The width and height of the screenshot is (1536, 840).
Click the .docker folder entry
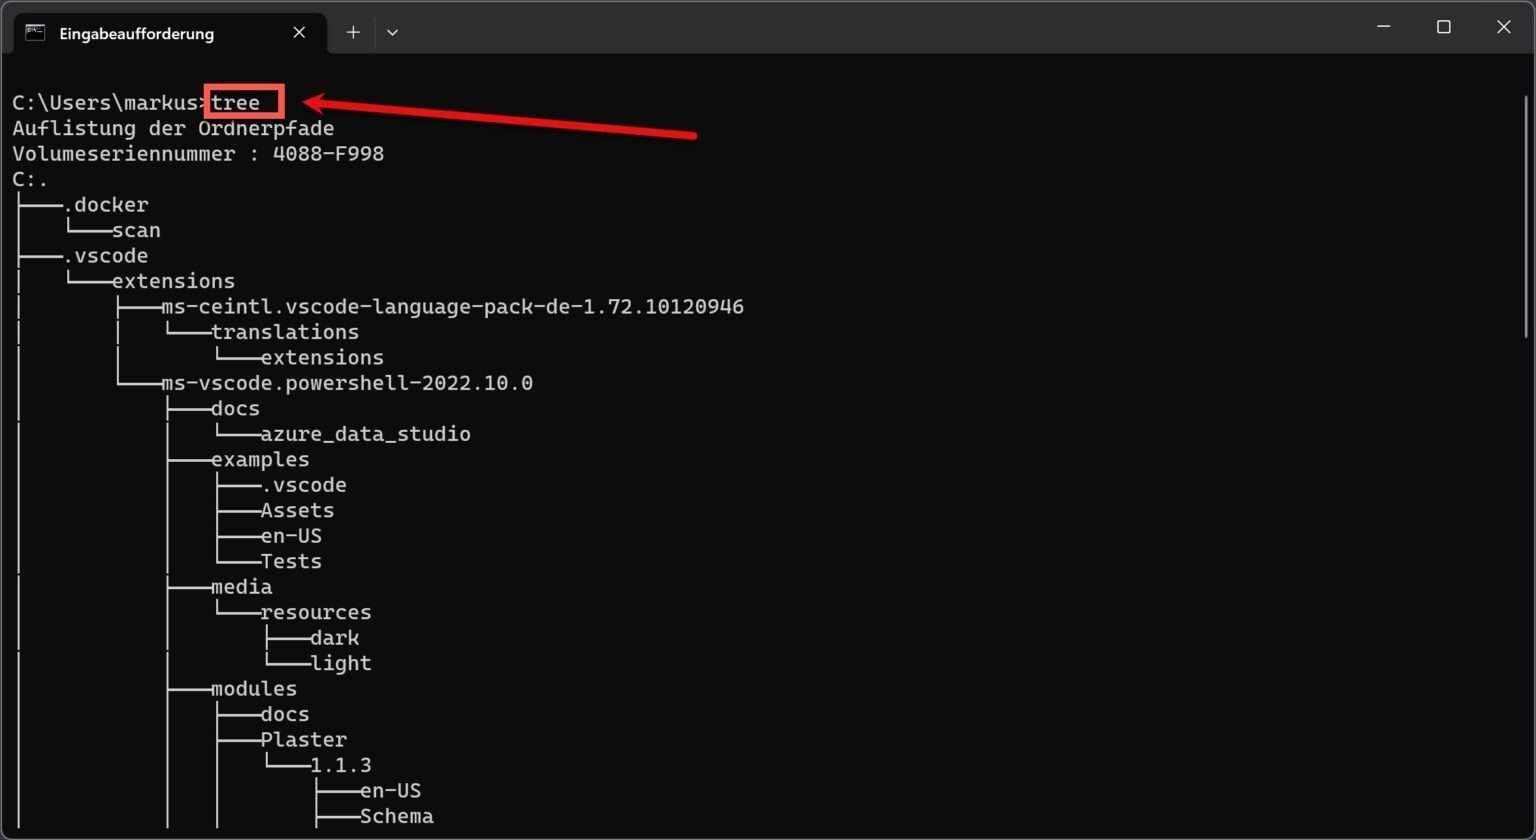point(108,204)
